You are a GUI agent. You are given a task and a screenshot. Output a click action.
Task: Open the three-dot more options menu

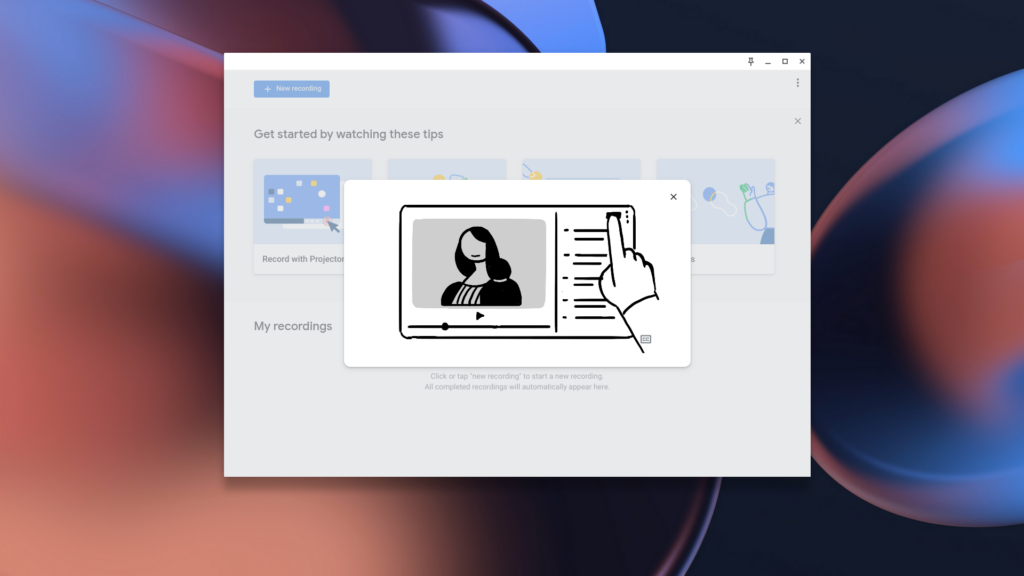[797, 83]
